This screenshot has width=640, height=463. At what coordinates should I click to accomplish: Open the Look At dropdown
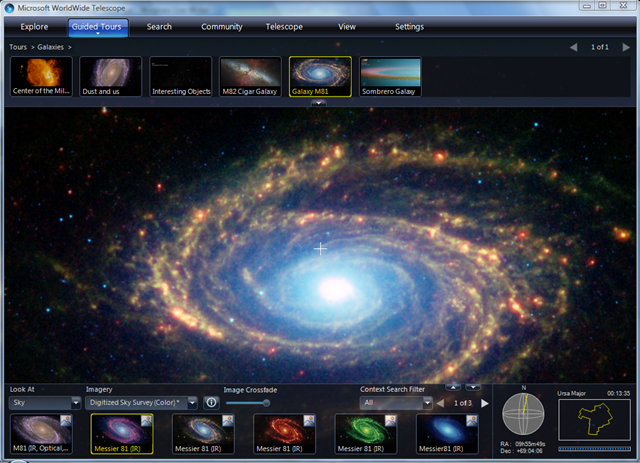(44, 403)
